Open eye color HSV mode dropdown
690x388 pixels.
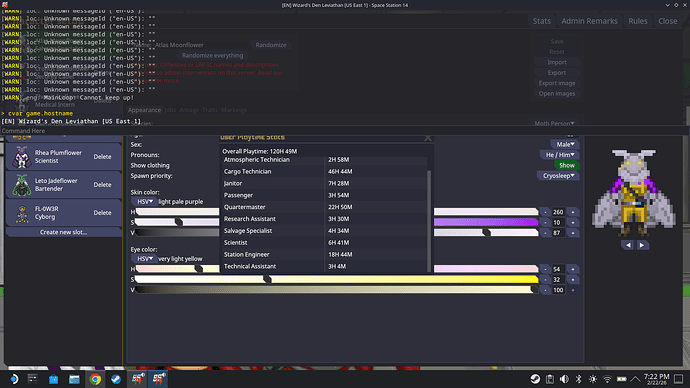point(144,259)
